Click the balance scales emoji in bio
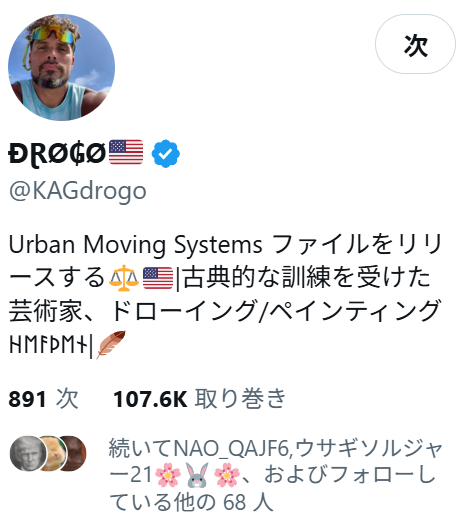The width and height of the screenshot is (460, 524). click(124, 278)
